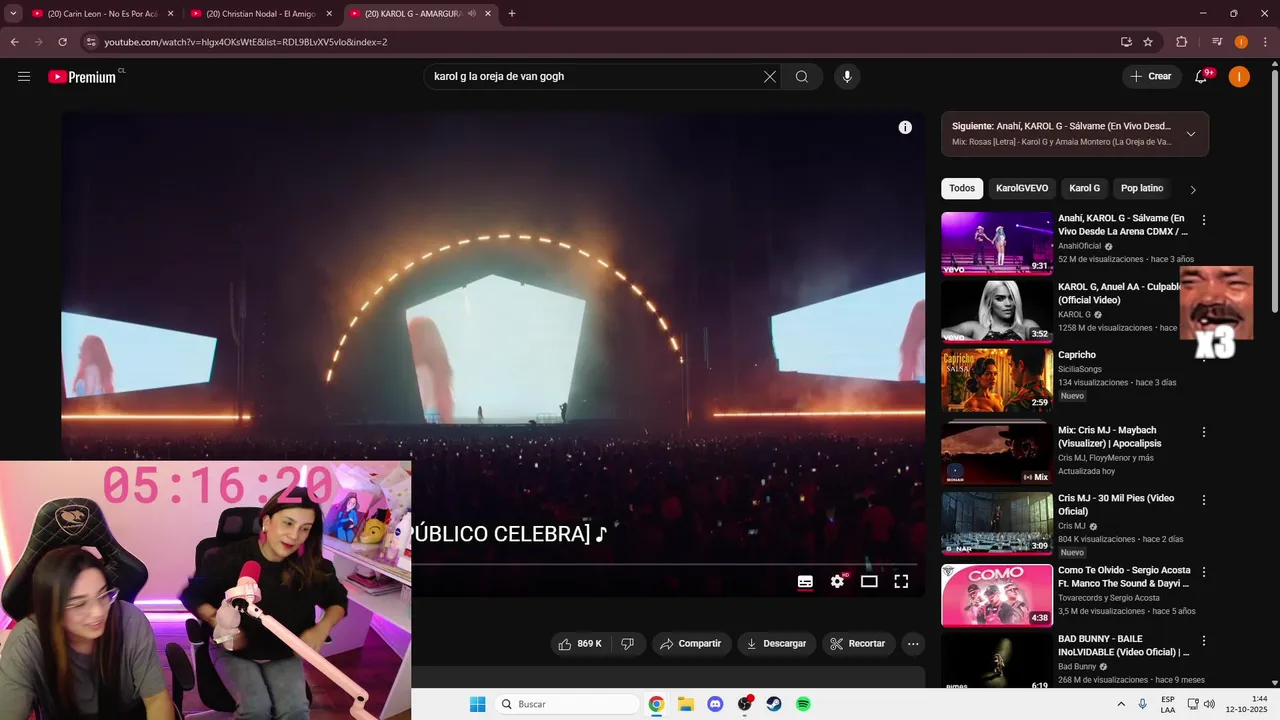Run search with the magnifier button
Image resolution: width=1280 pixels, height=720 pixels.
(x=802, y=77)
